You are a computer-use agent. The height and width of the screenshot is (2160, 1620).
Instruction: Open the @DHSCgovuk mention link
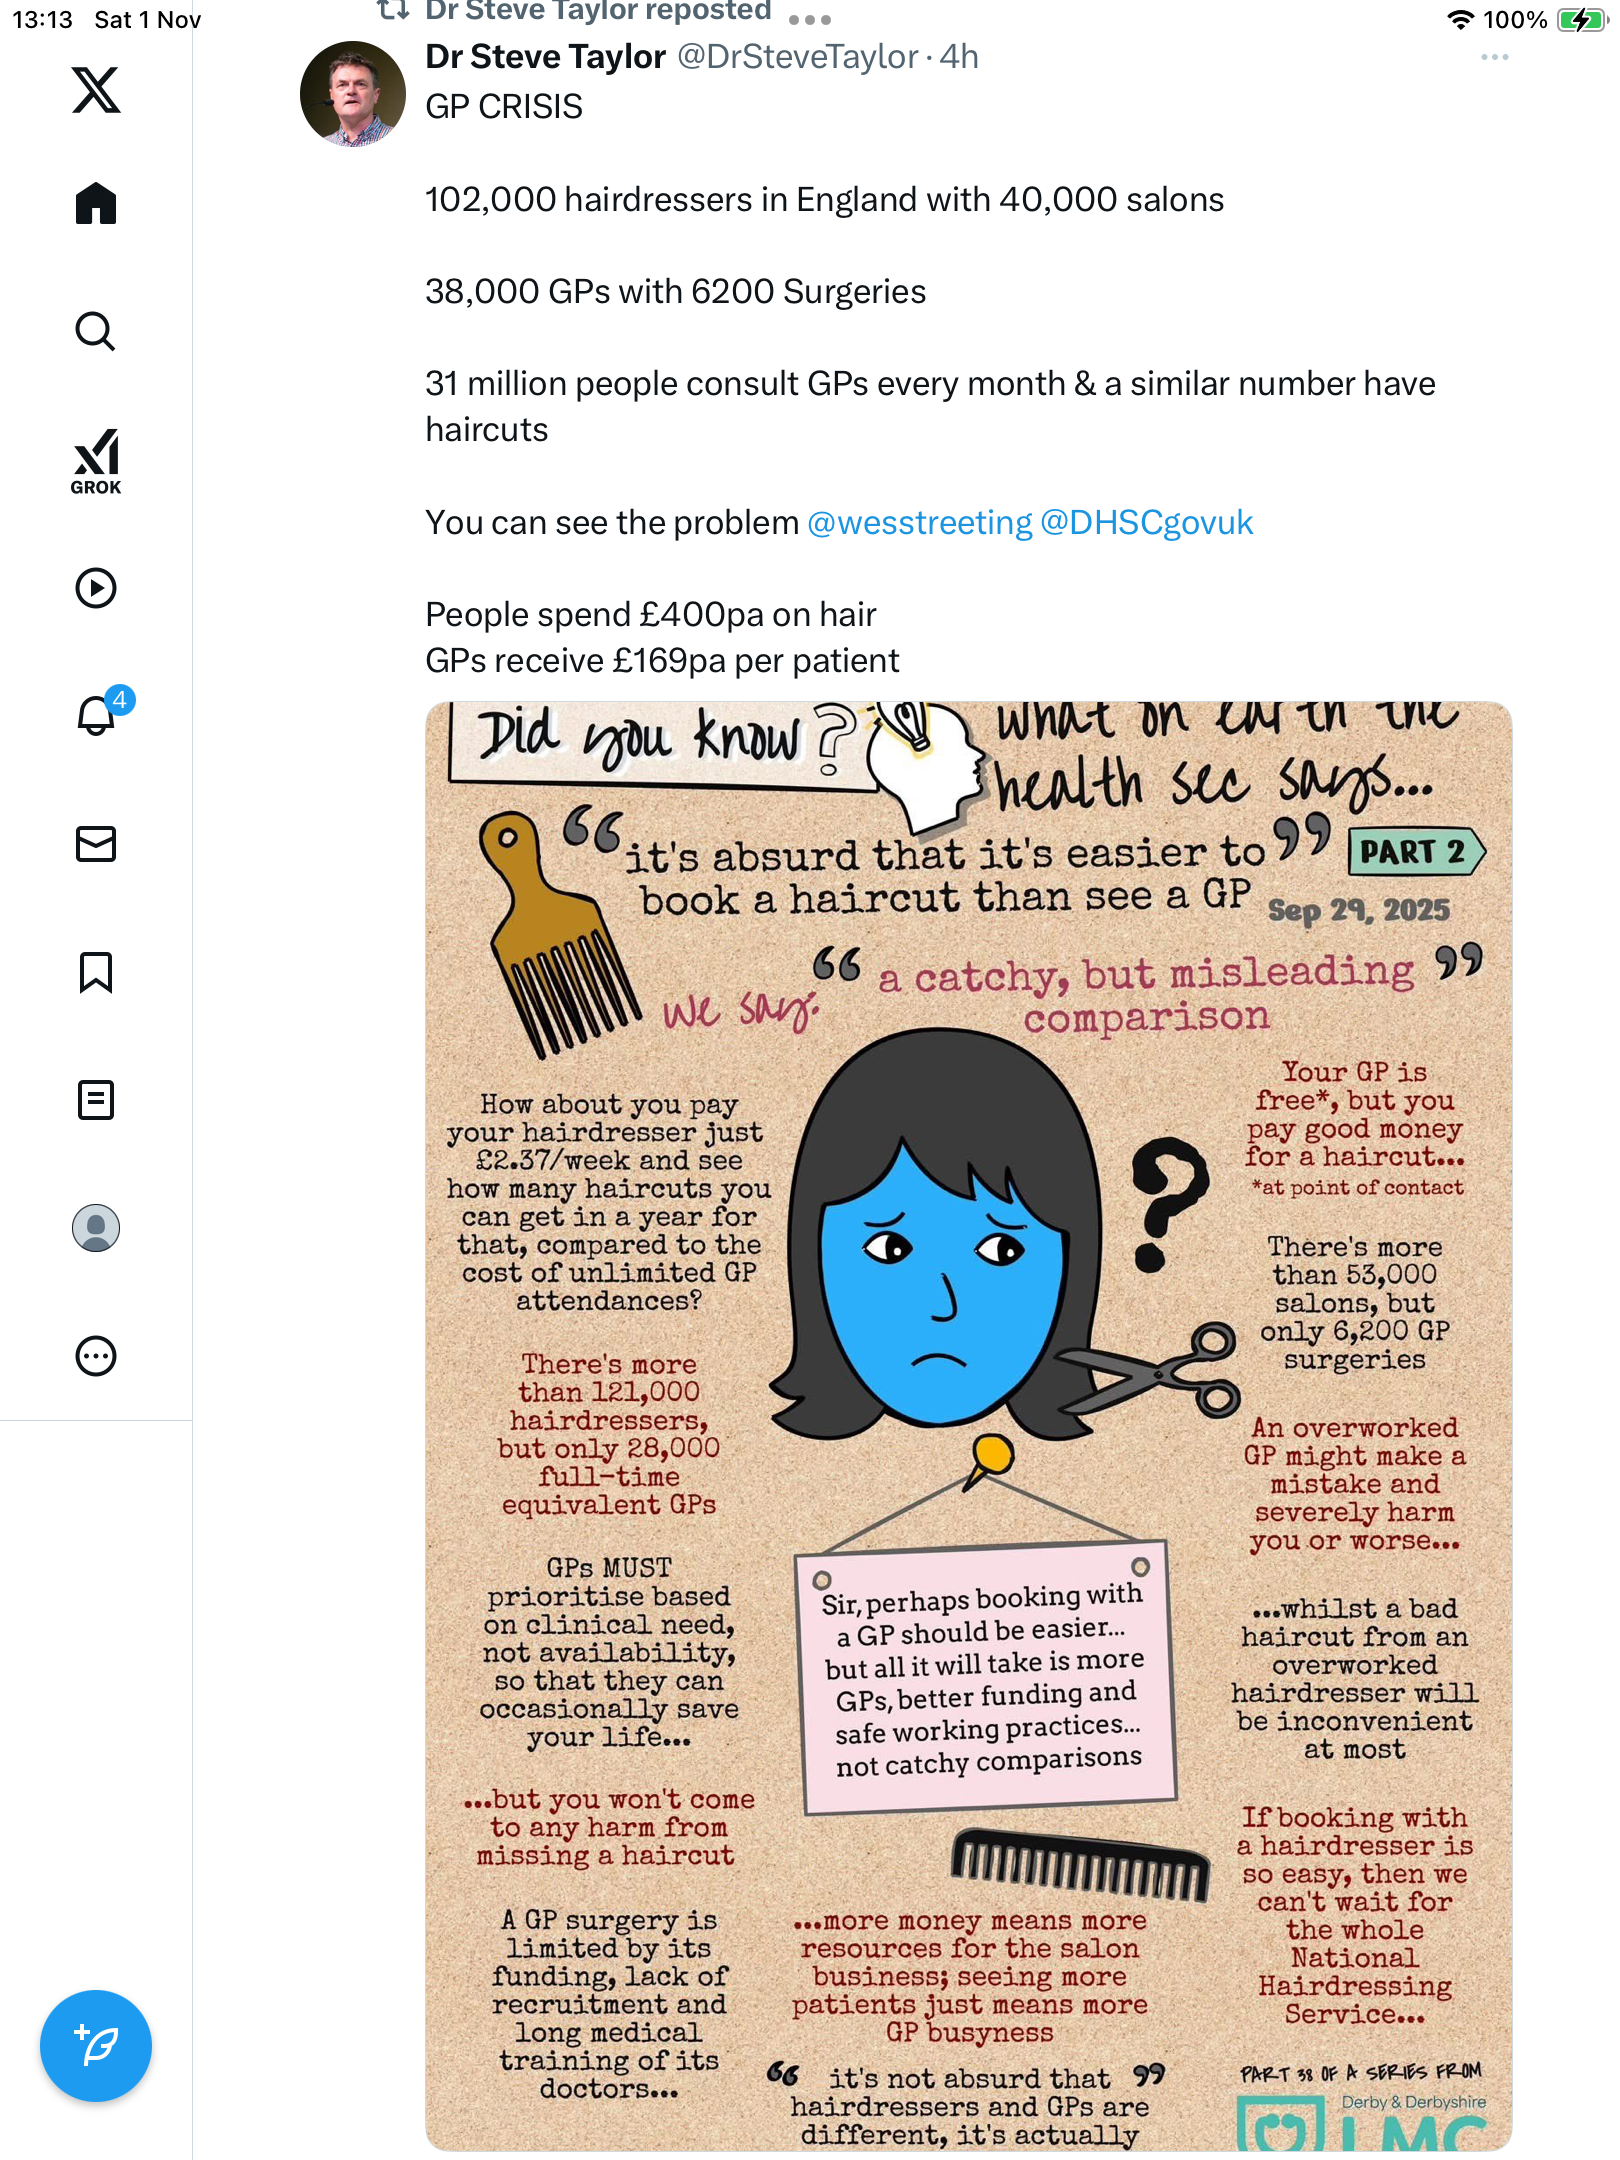[x=1146, y=522]
